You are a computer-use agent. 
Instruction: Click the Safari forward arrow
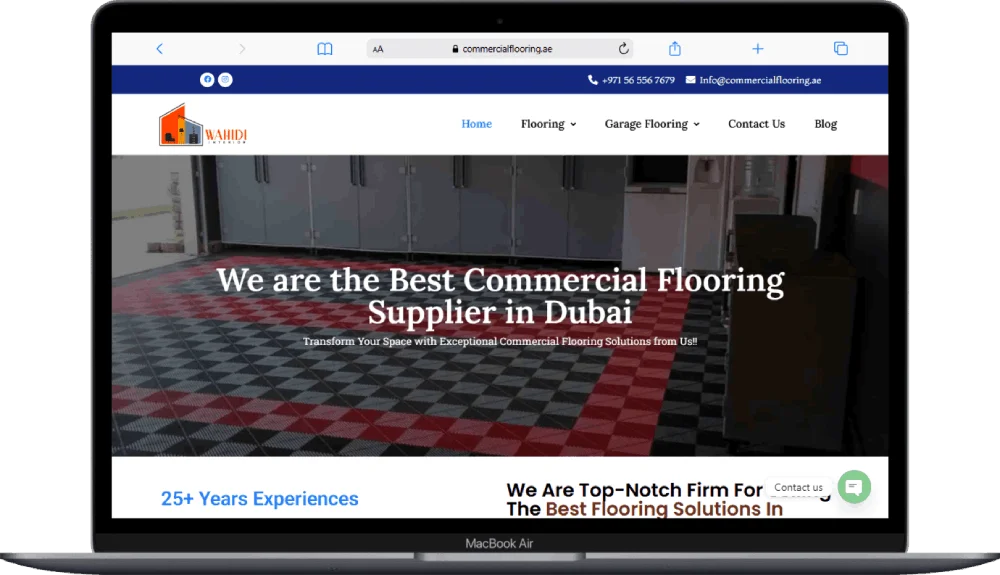pos(242,49)
